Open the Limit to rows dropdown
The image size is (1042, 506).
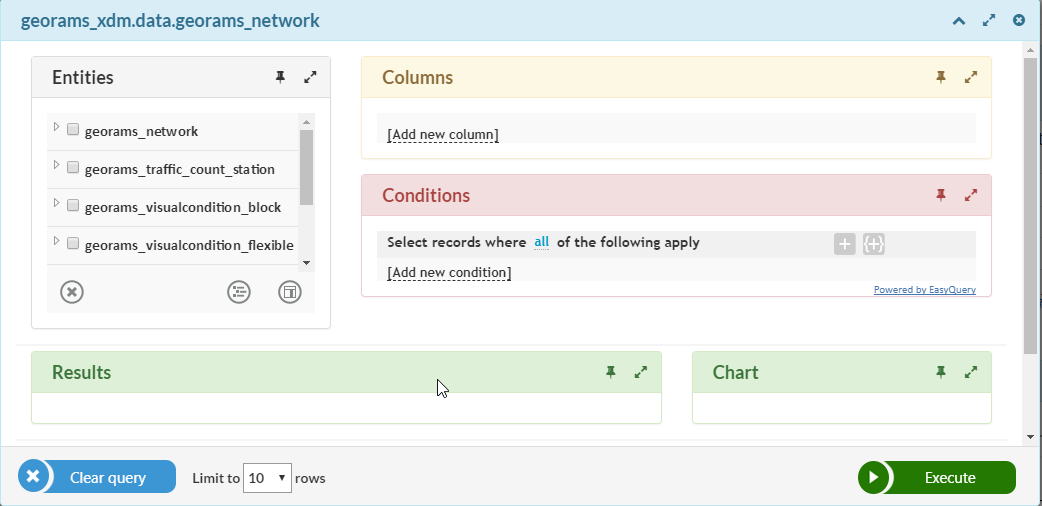pyautogui.click(x=267, y=478)
